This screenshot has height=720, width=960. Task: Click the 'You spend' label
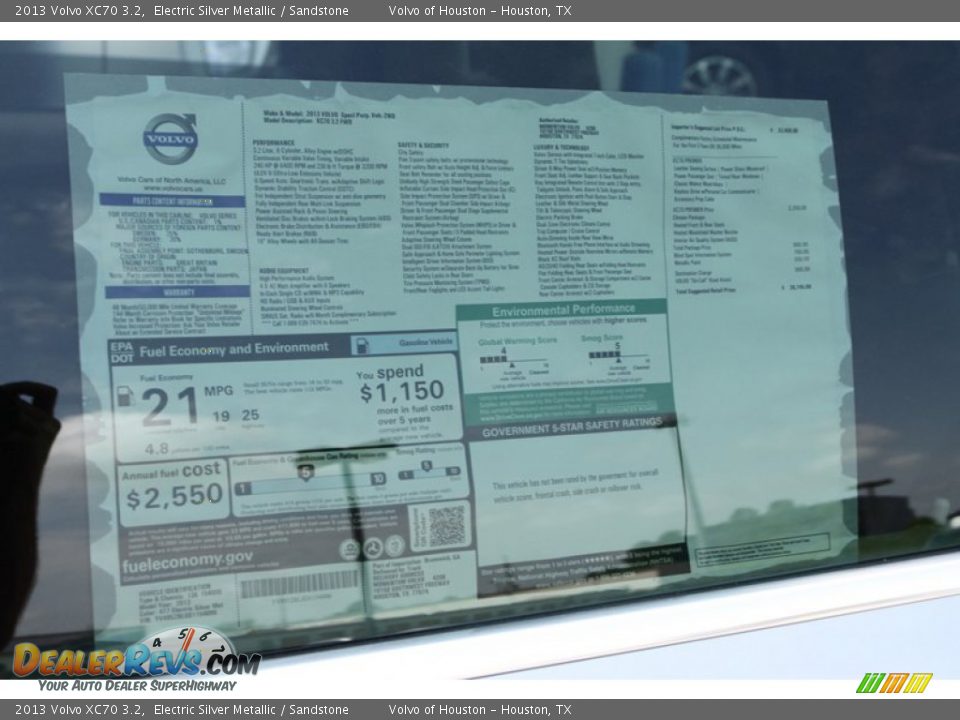coord(390,372)
